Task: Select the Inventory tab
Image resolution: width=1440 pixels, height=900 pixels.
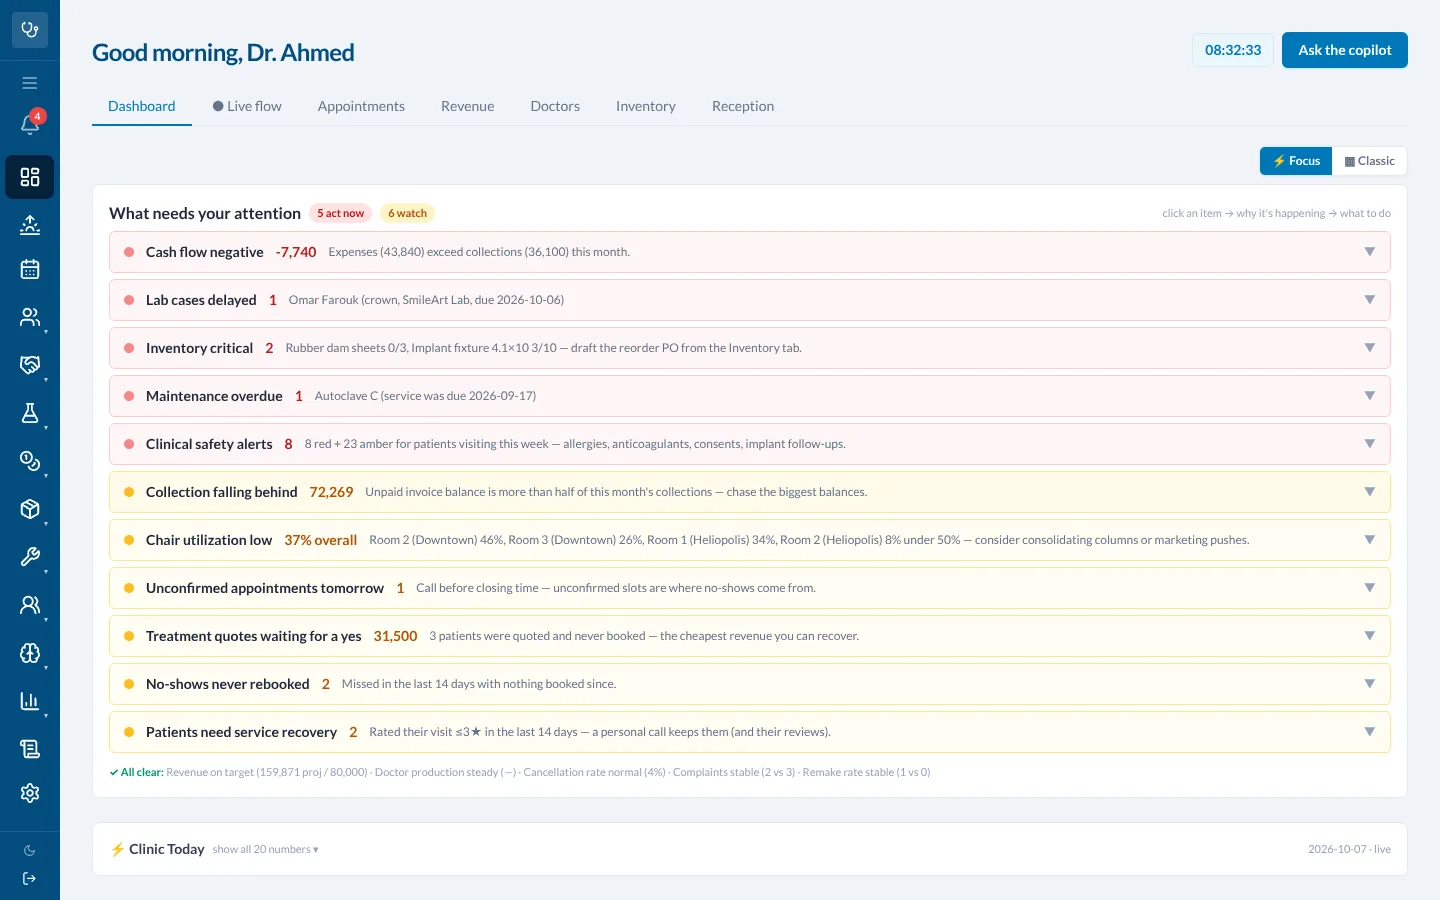Action: click(646, 106)
